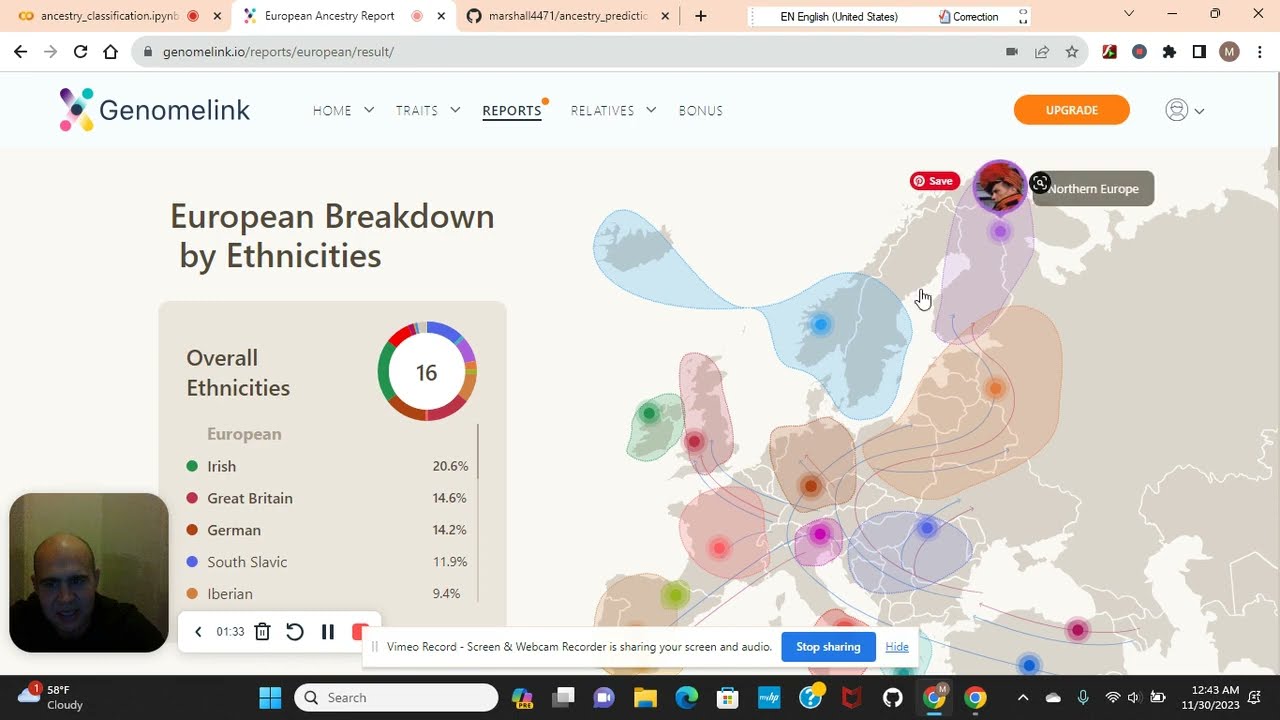Reload the current page

[81, 51]
